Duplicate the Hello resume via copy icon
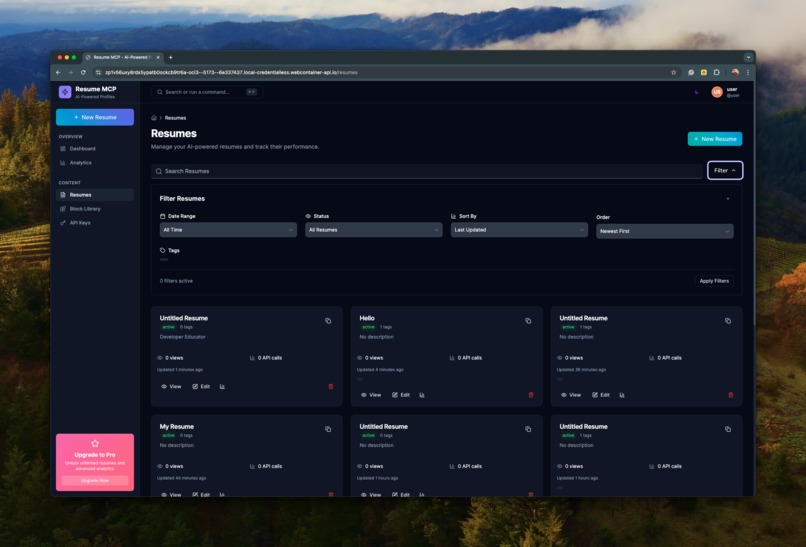The height and width of the screenshot is (547, 806). coord(528,321)
